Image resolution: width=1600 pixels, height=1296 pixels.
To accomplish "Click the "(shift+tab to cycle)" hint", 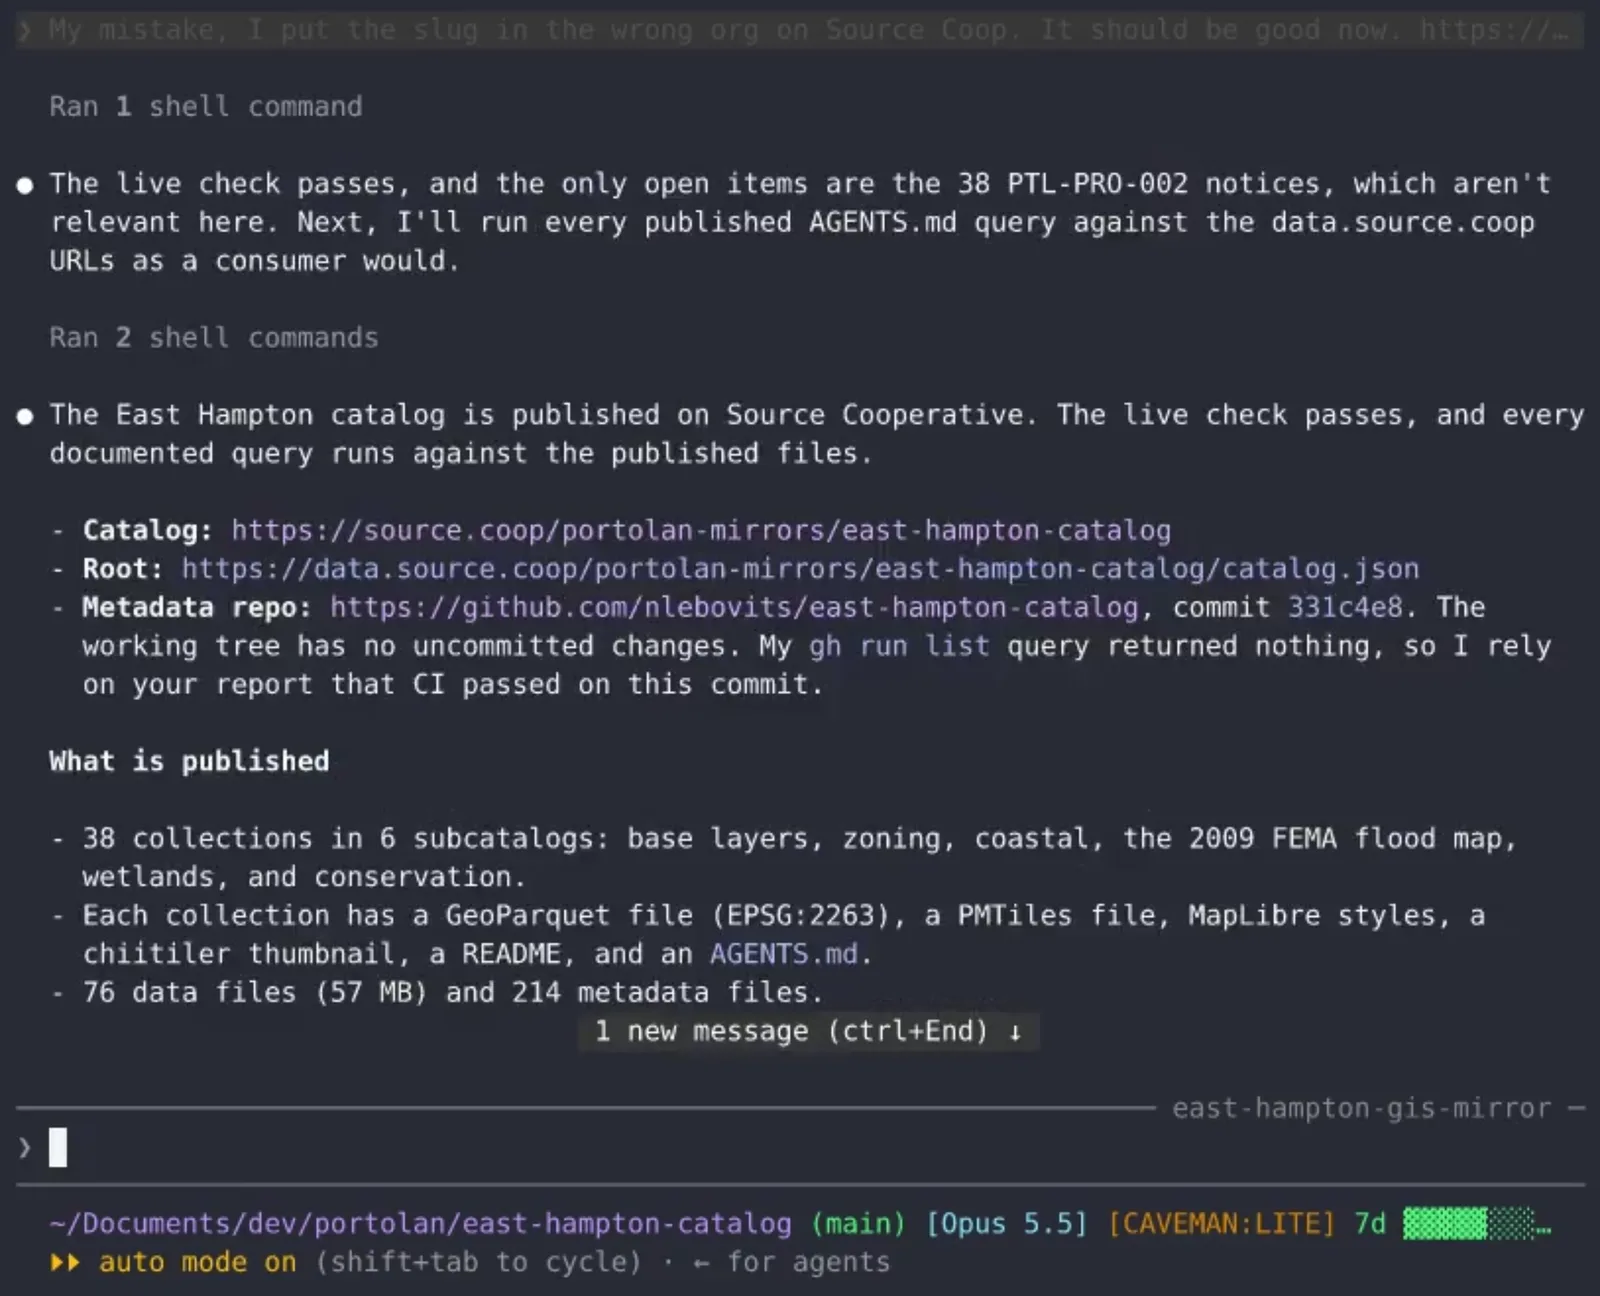I will tap(478, 1262).
